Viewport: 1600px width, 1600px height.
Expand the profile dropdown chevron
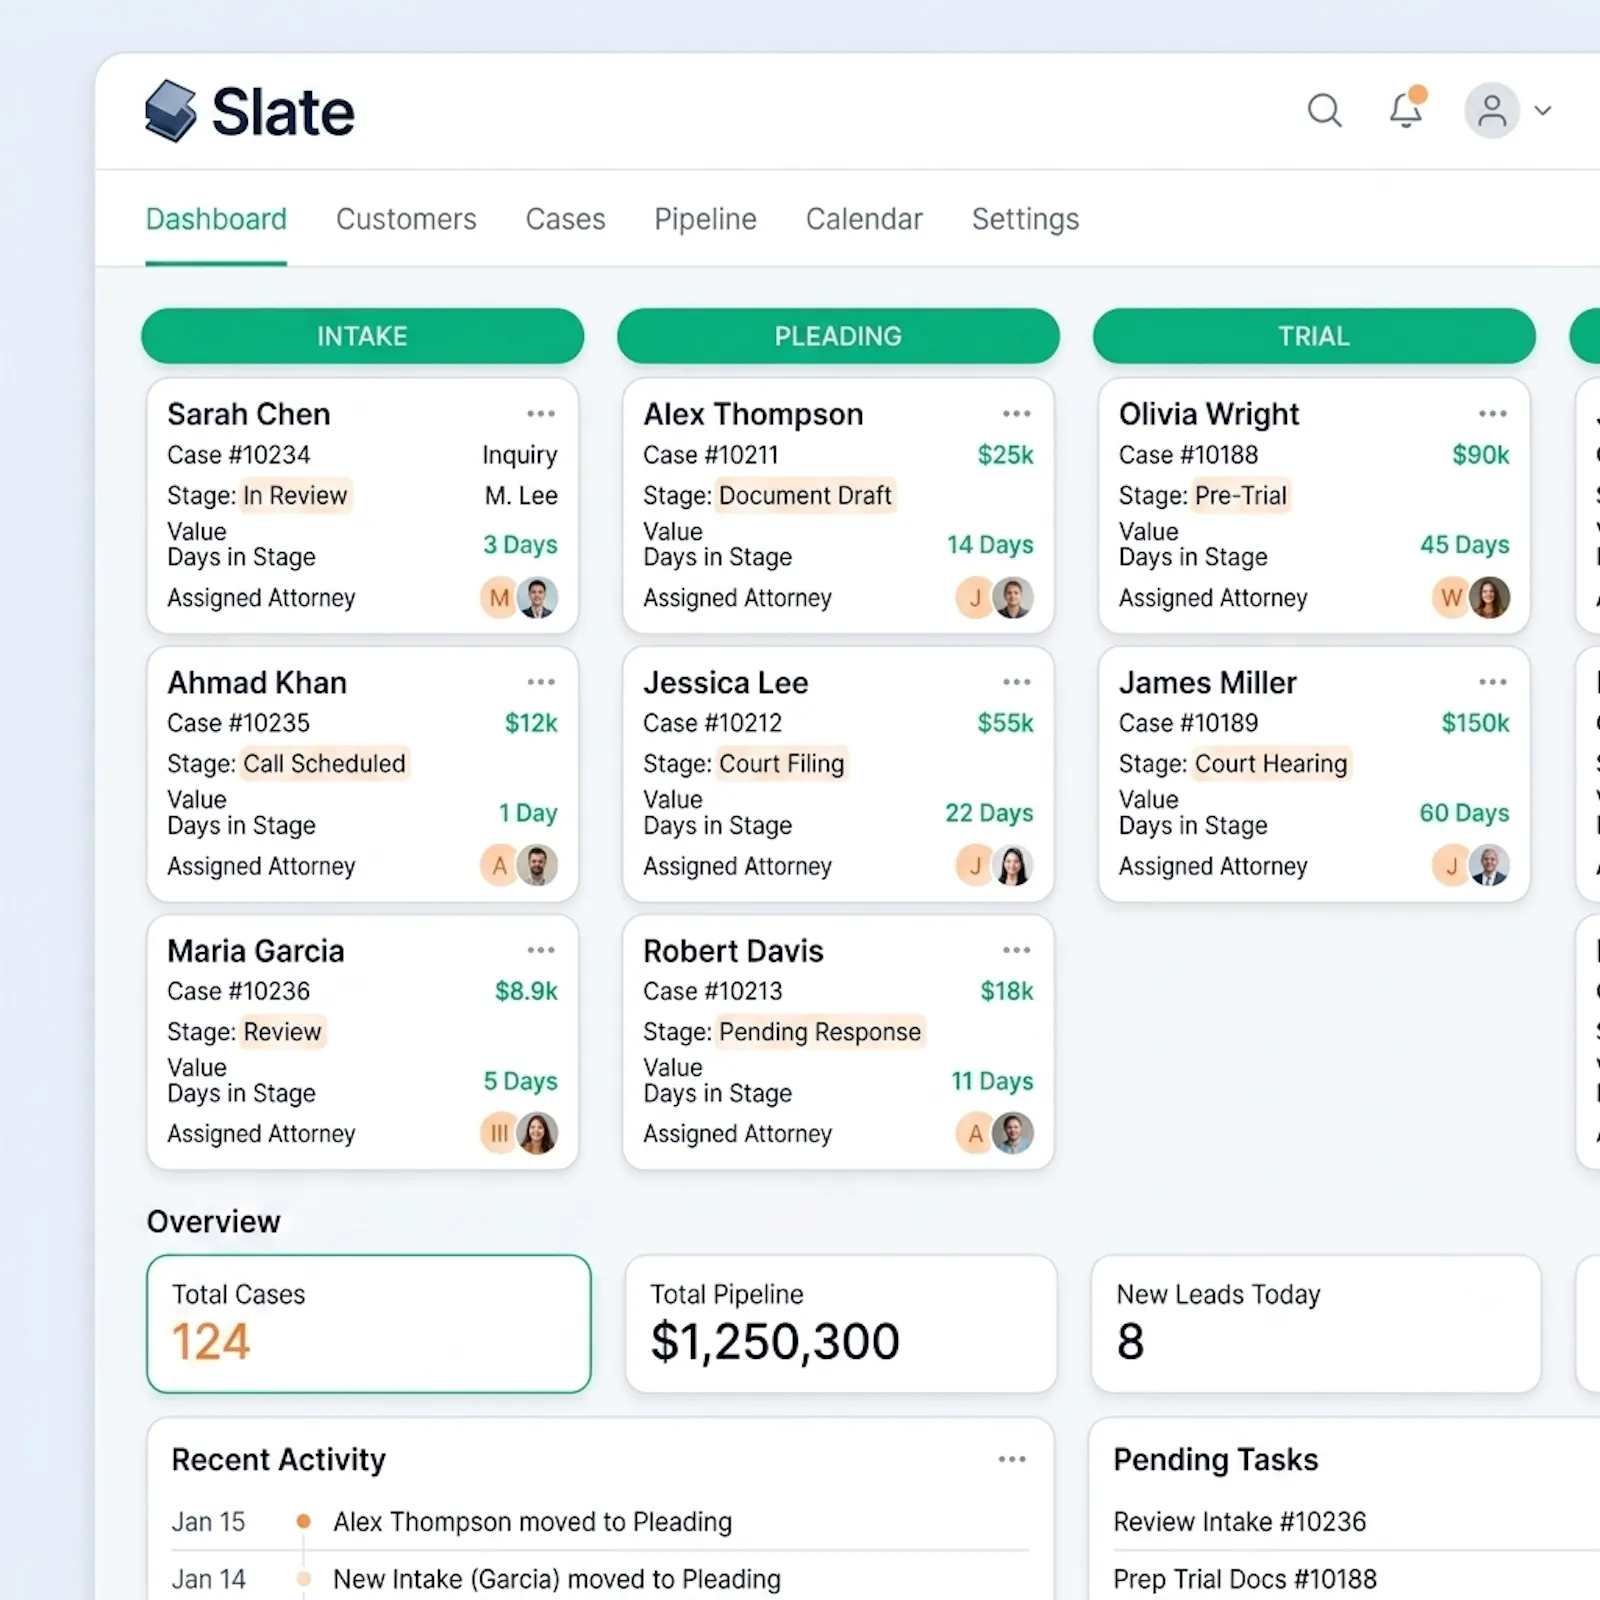tap(1543, 111)
